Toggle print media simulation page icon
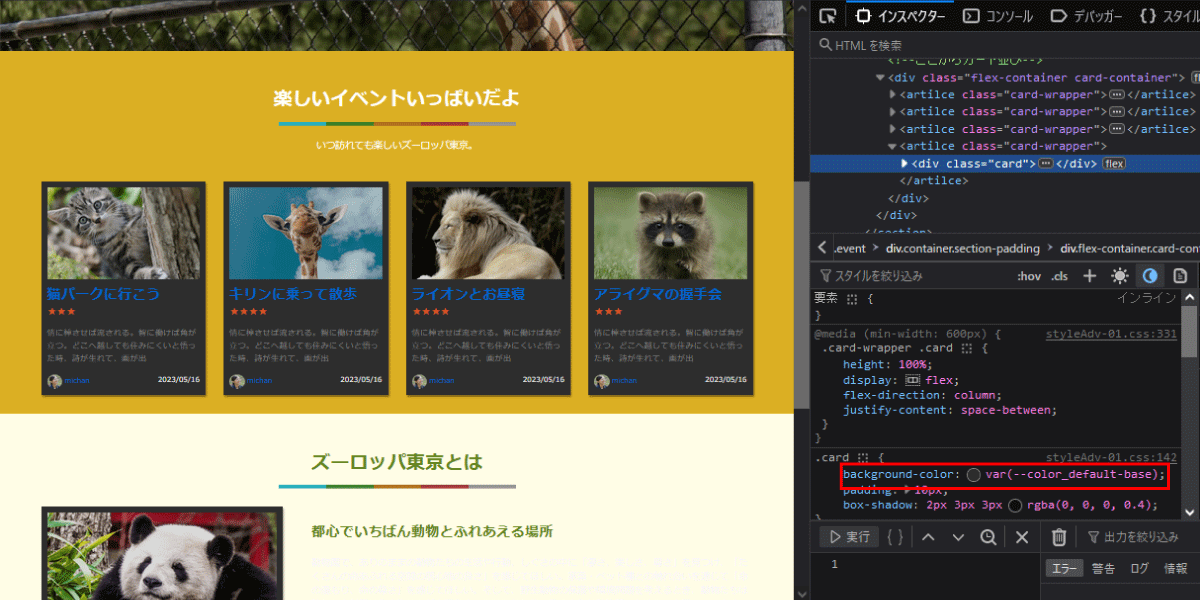 (1180, 275)
